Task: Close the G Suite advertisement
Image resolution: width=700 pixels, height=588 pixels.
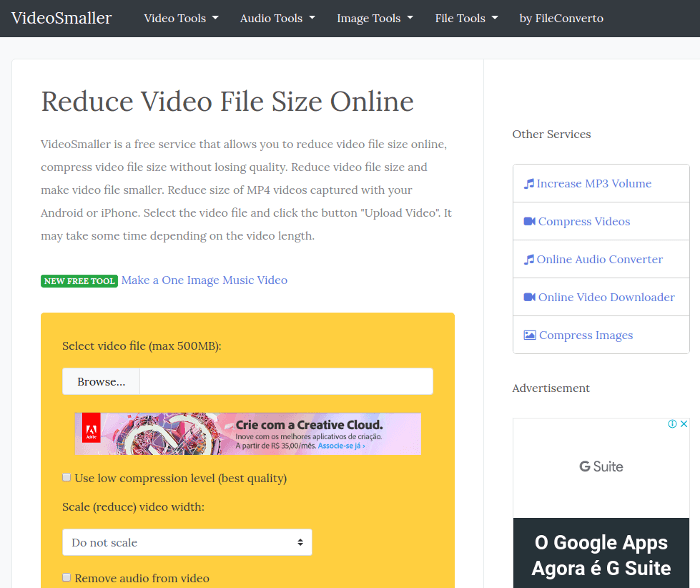Action: coord(683,424)
